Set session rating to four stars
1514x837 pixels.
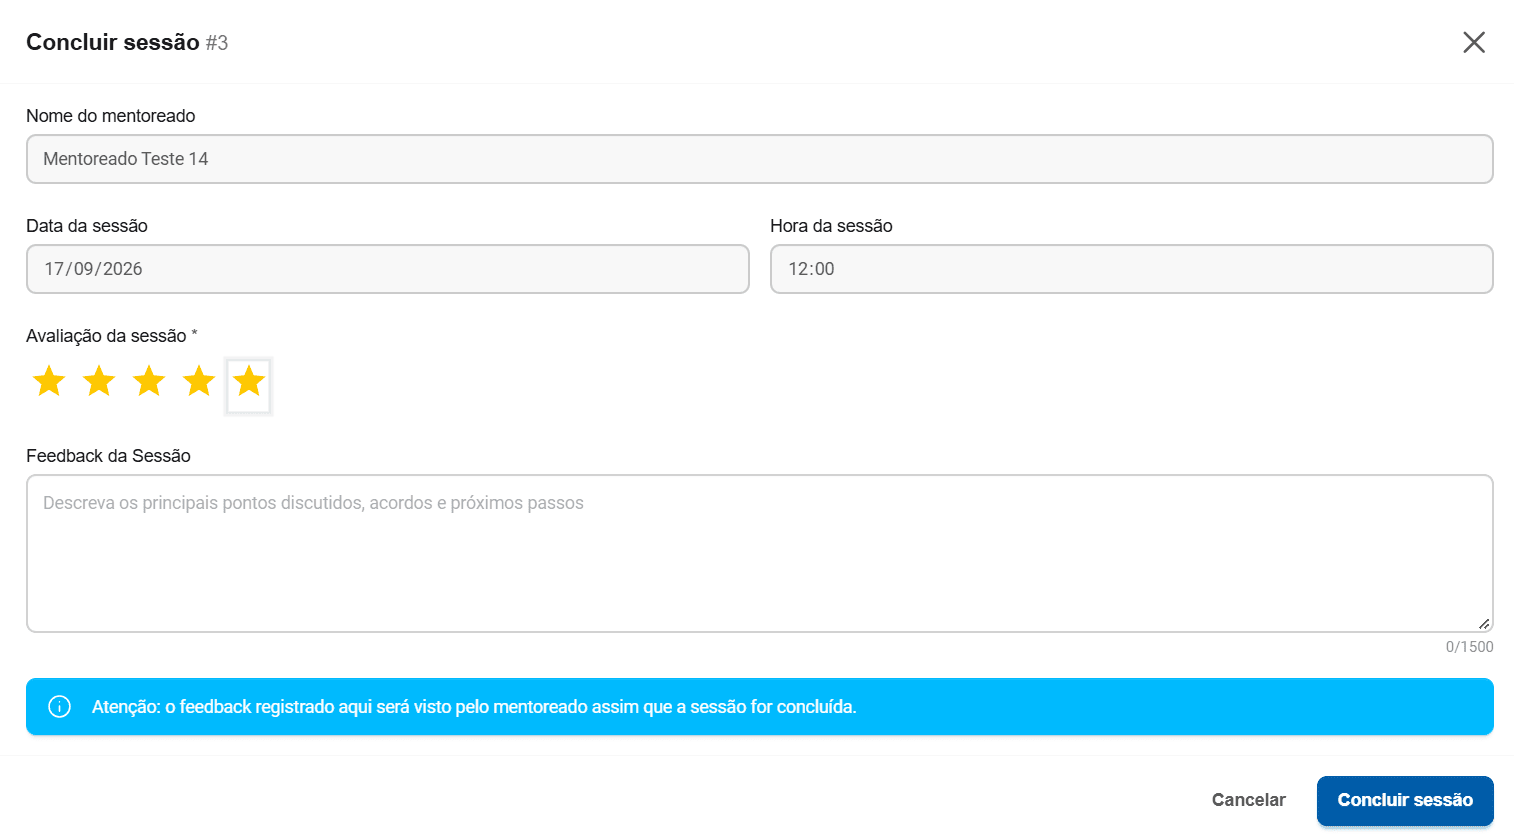(199, 381)
